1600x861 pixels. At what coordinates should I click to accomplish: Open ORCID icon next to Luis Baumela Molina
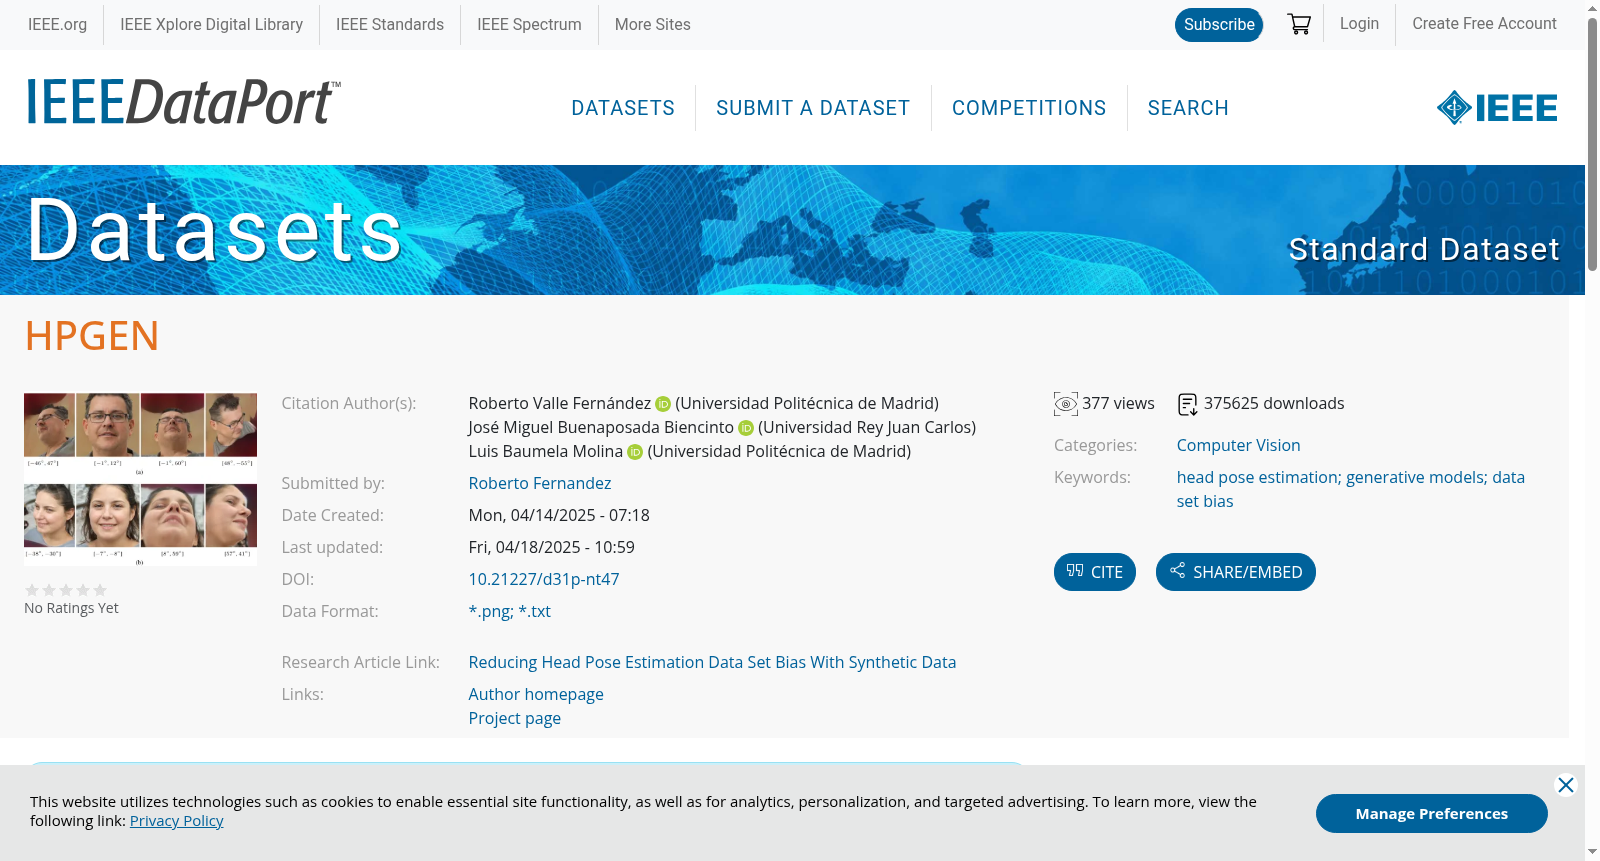point(635,452)
